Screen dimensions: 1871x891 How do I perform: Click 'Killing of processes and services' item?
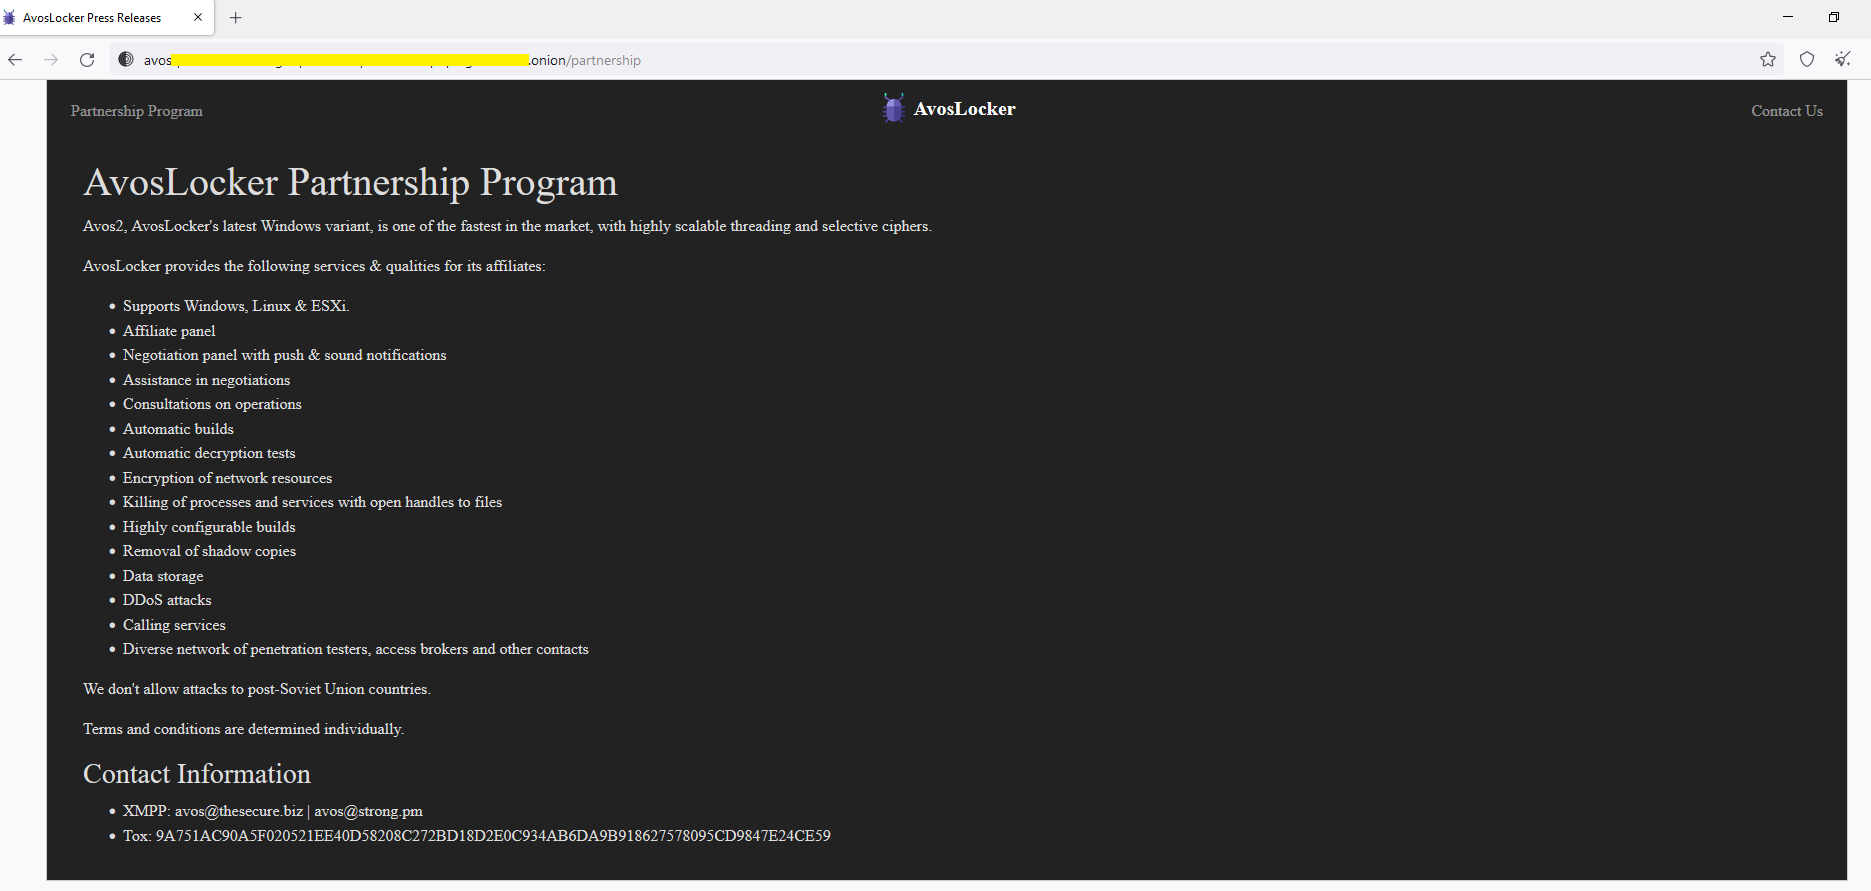click(312, 502)
